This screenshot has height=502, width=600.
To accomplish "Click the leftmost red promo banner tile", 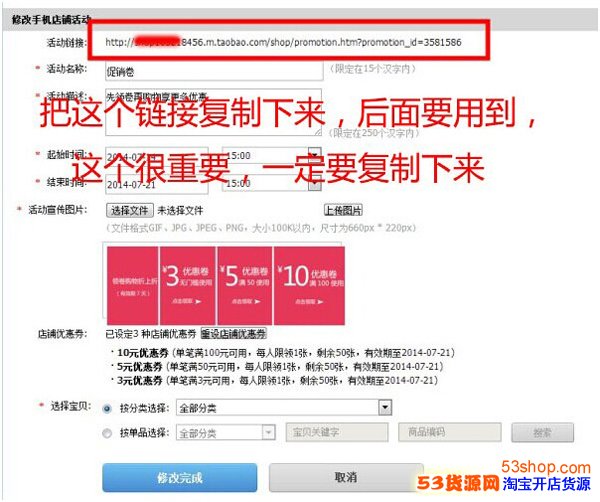I will tap(133, 285).
